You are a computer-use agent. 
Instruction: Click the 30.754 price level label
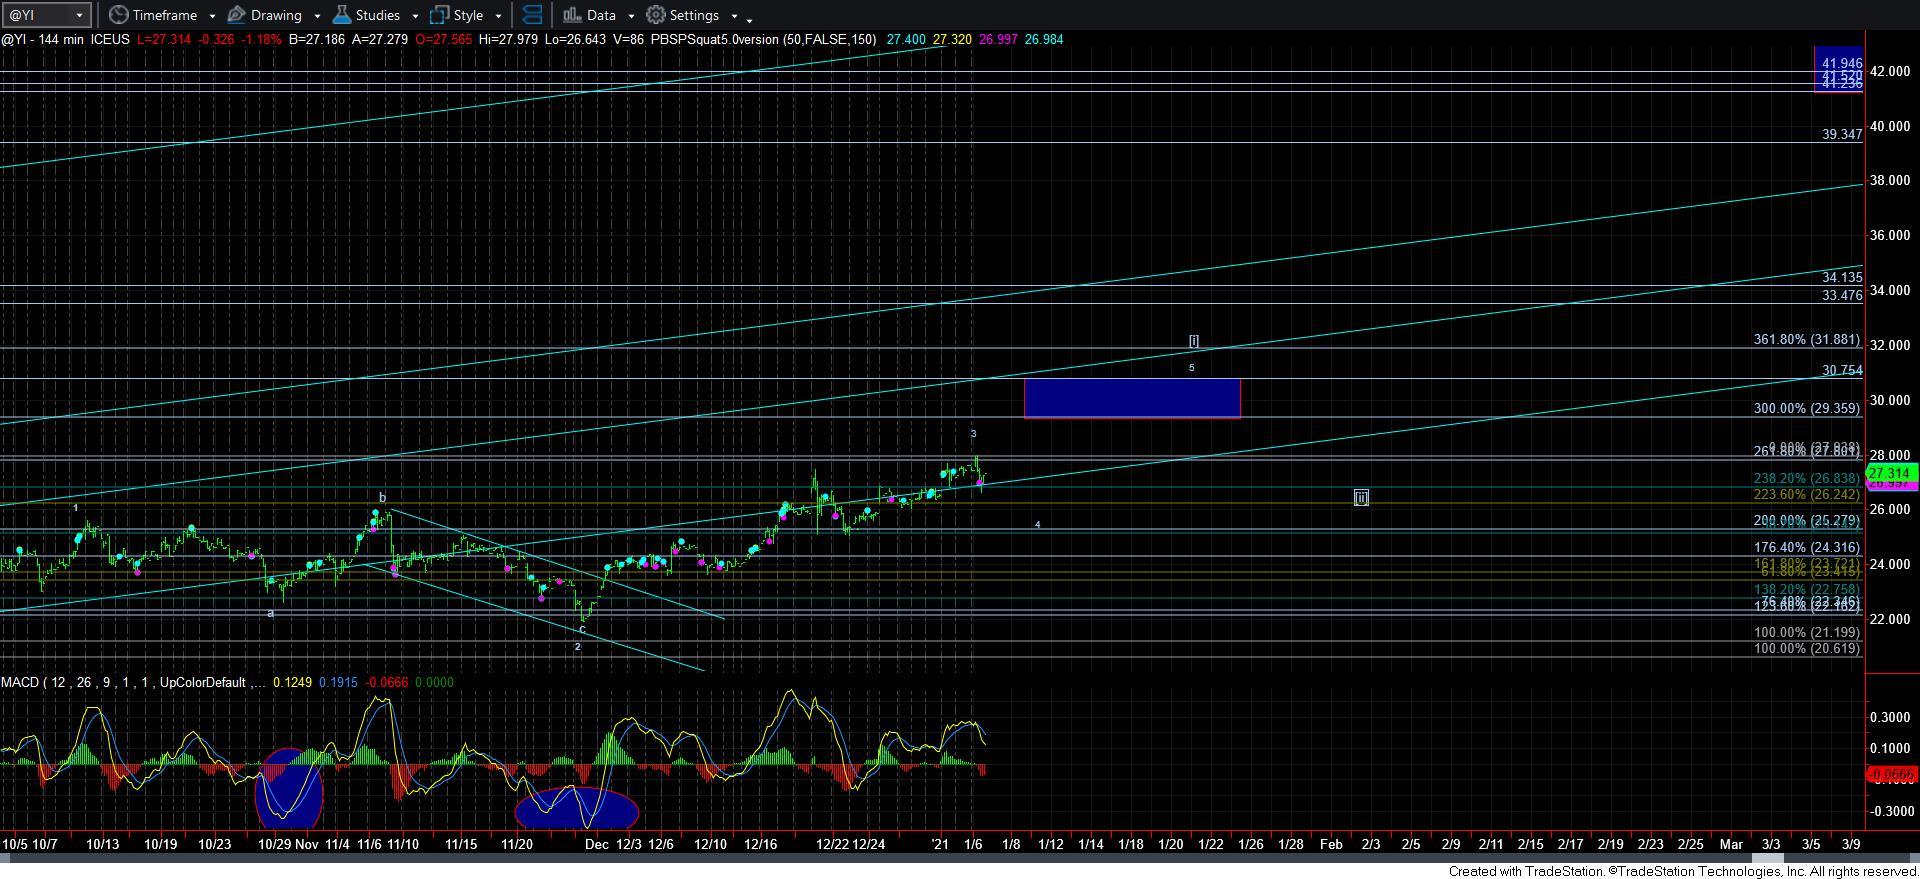(x=1842, y=370)
